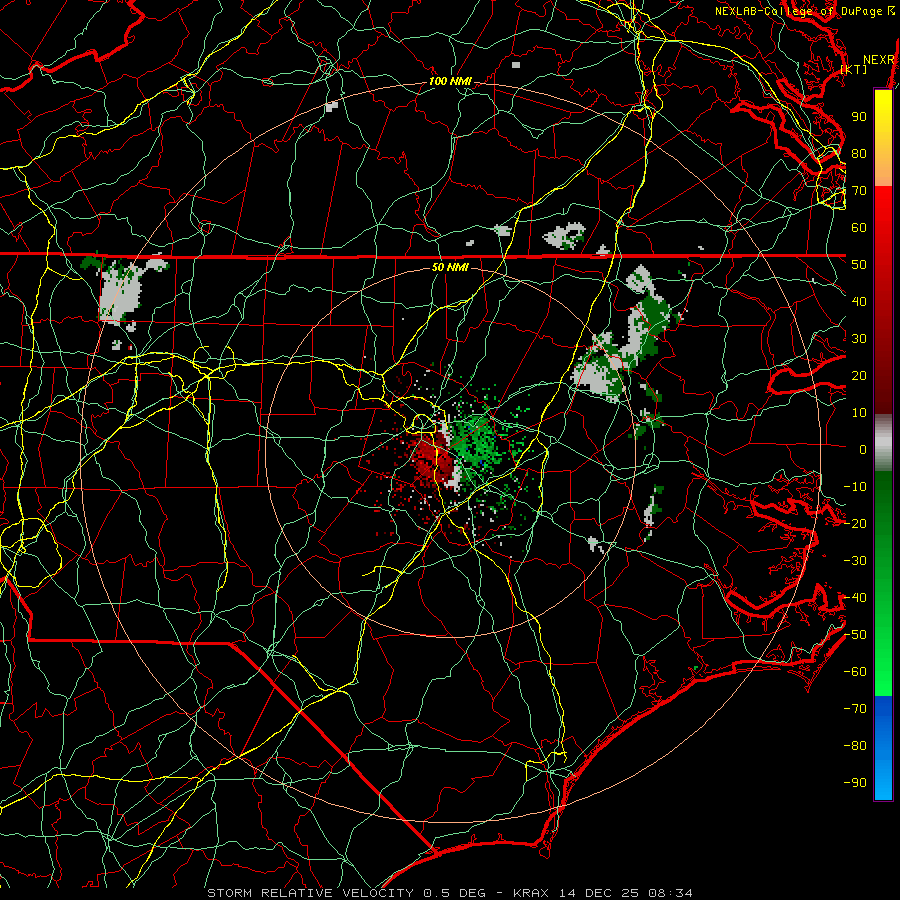Click the -40 scale label
The height and width of the screenshot is (900, 900).
[855, 598]
